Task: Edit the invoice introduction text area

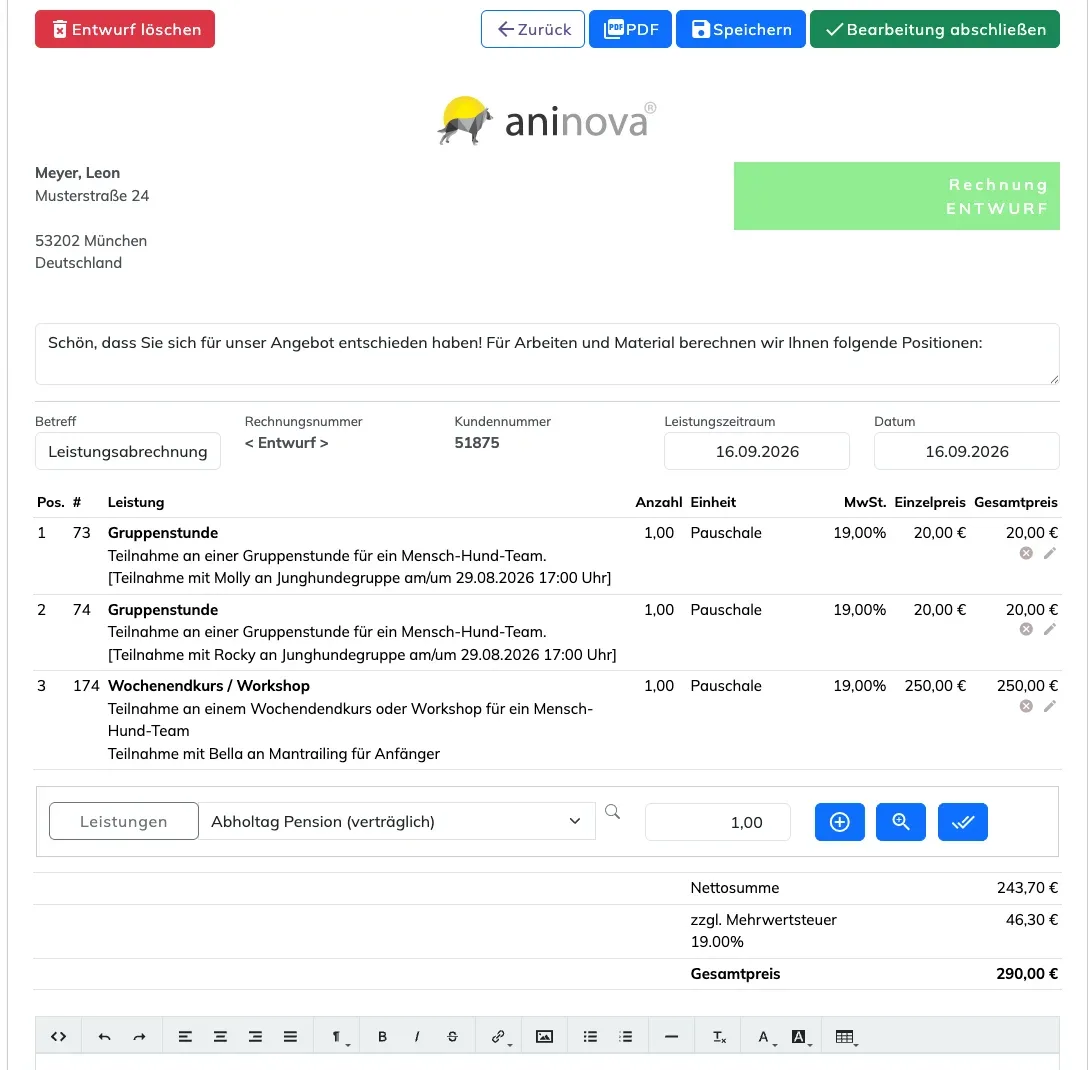Action: click(547, 354)
